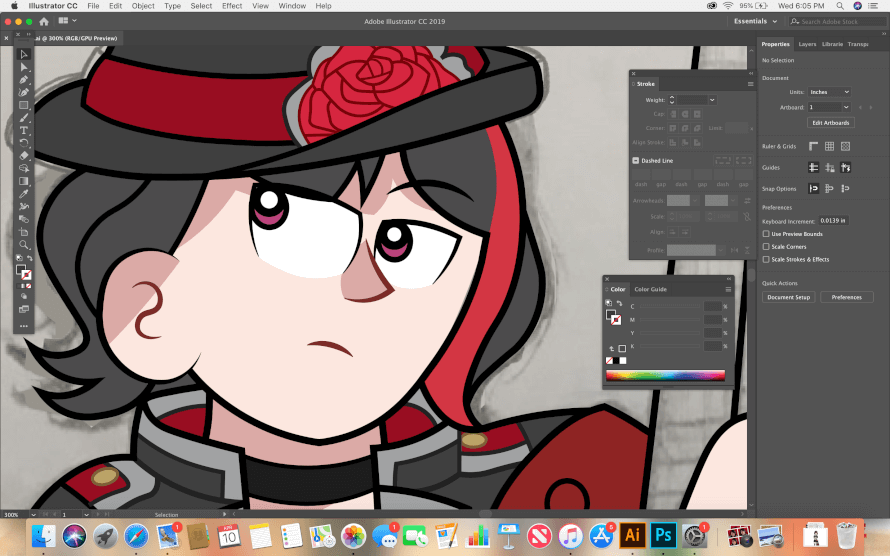Collapse the Color panel double arrows
The image size is (890, 556).
(729, 279)
